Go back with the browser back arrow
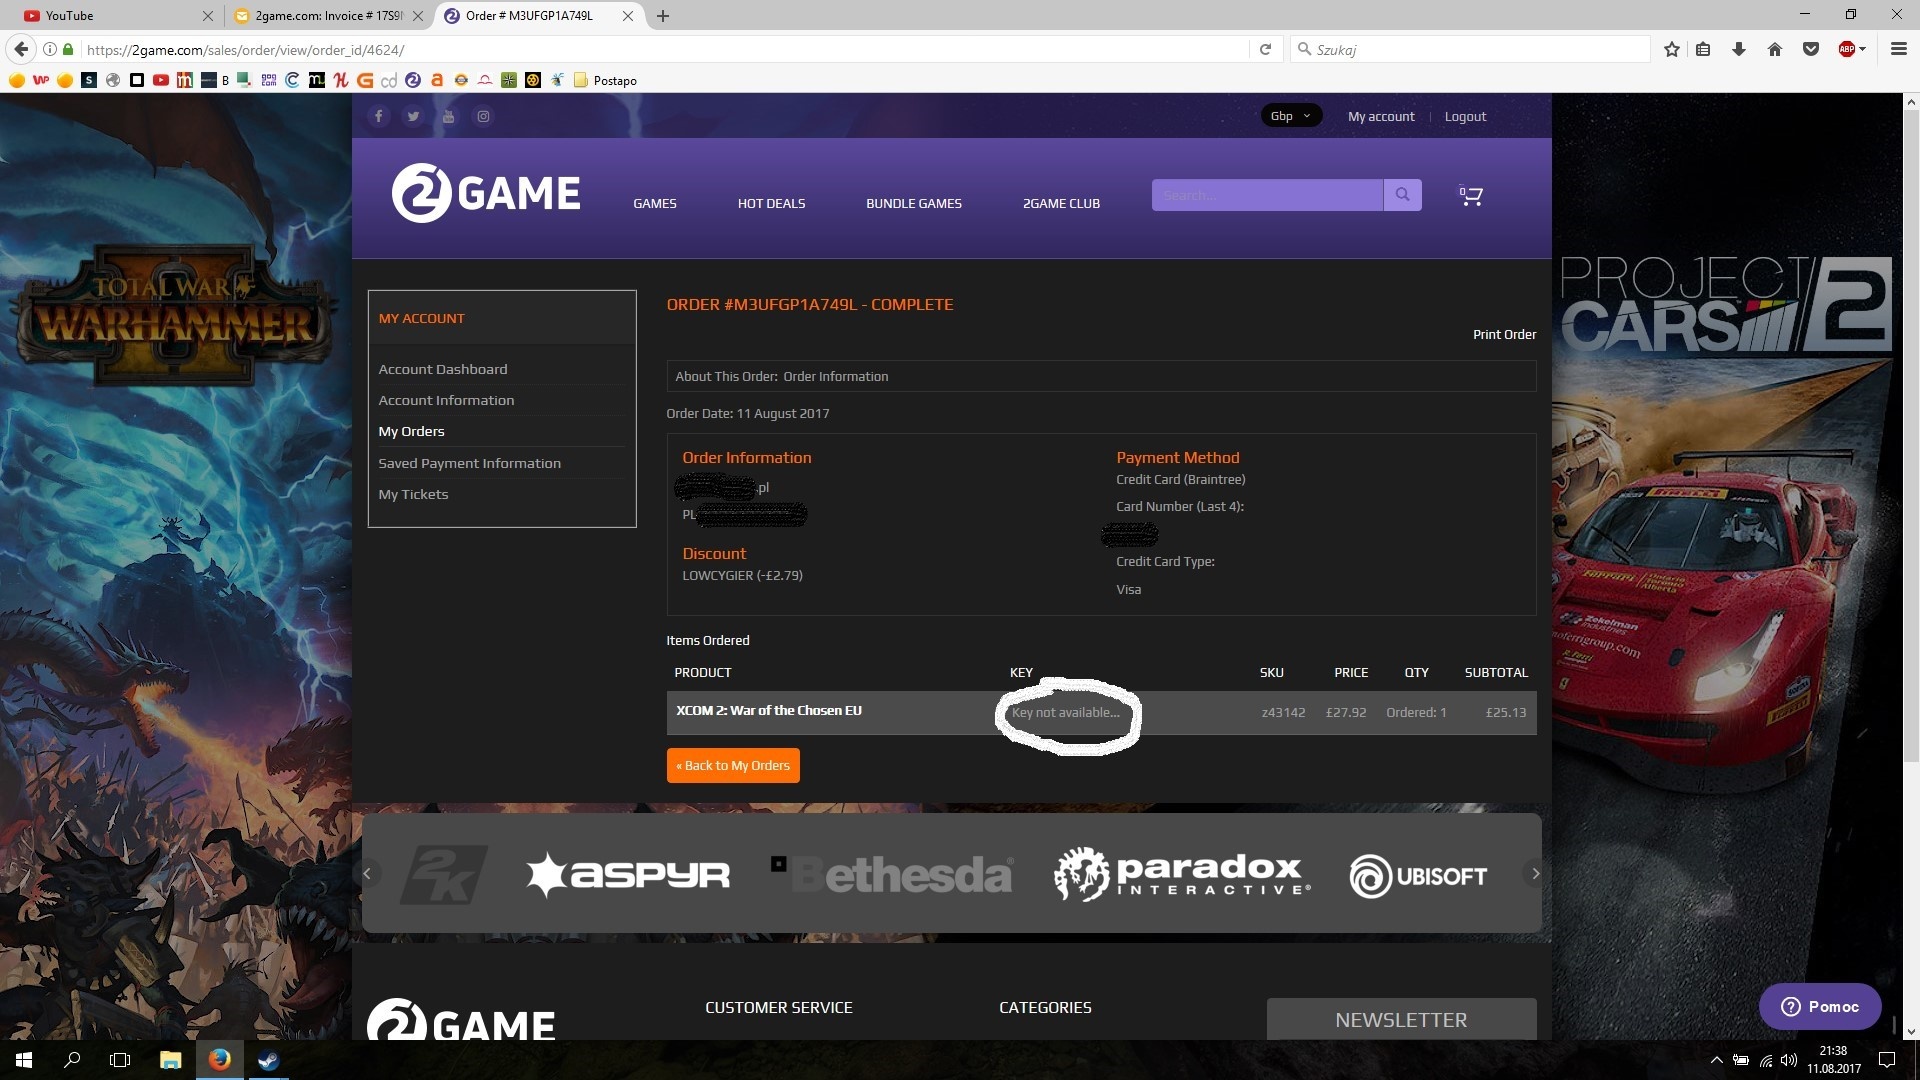1920x1080 pixels. coord(21,49)
